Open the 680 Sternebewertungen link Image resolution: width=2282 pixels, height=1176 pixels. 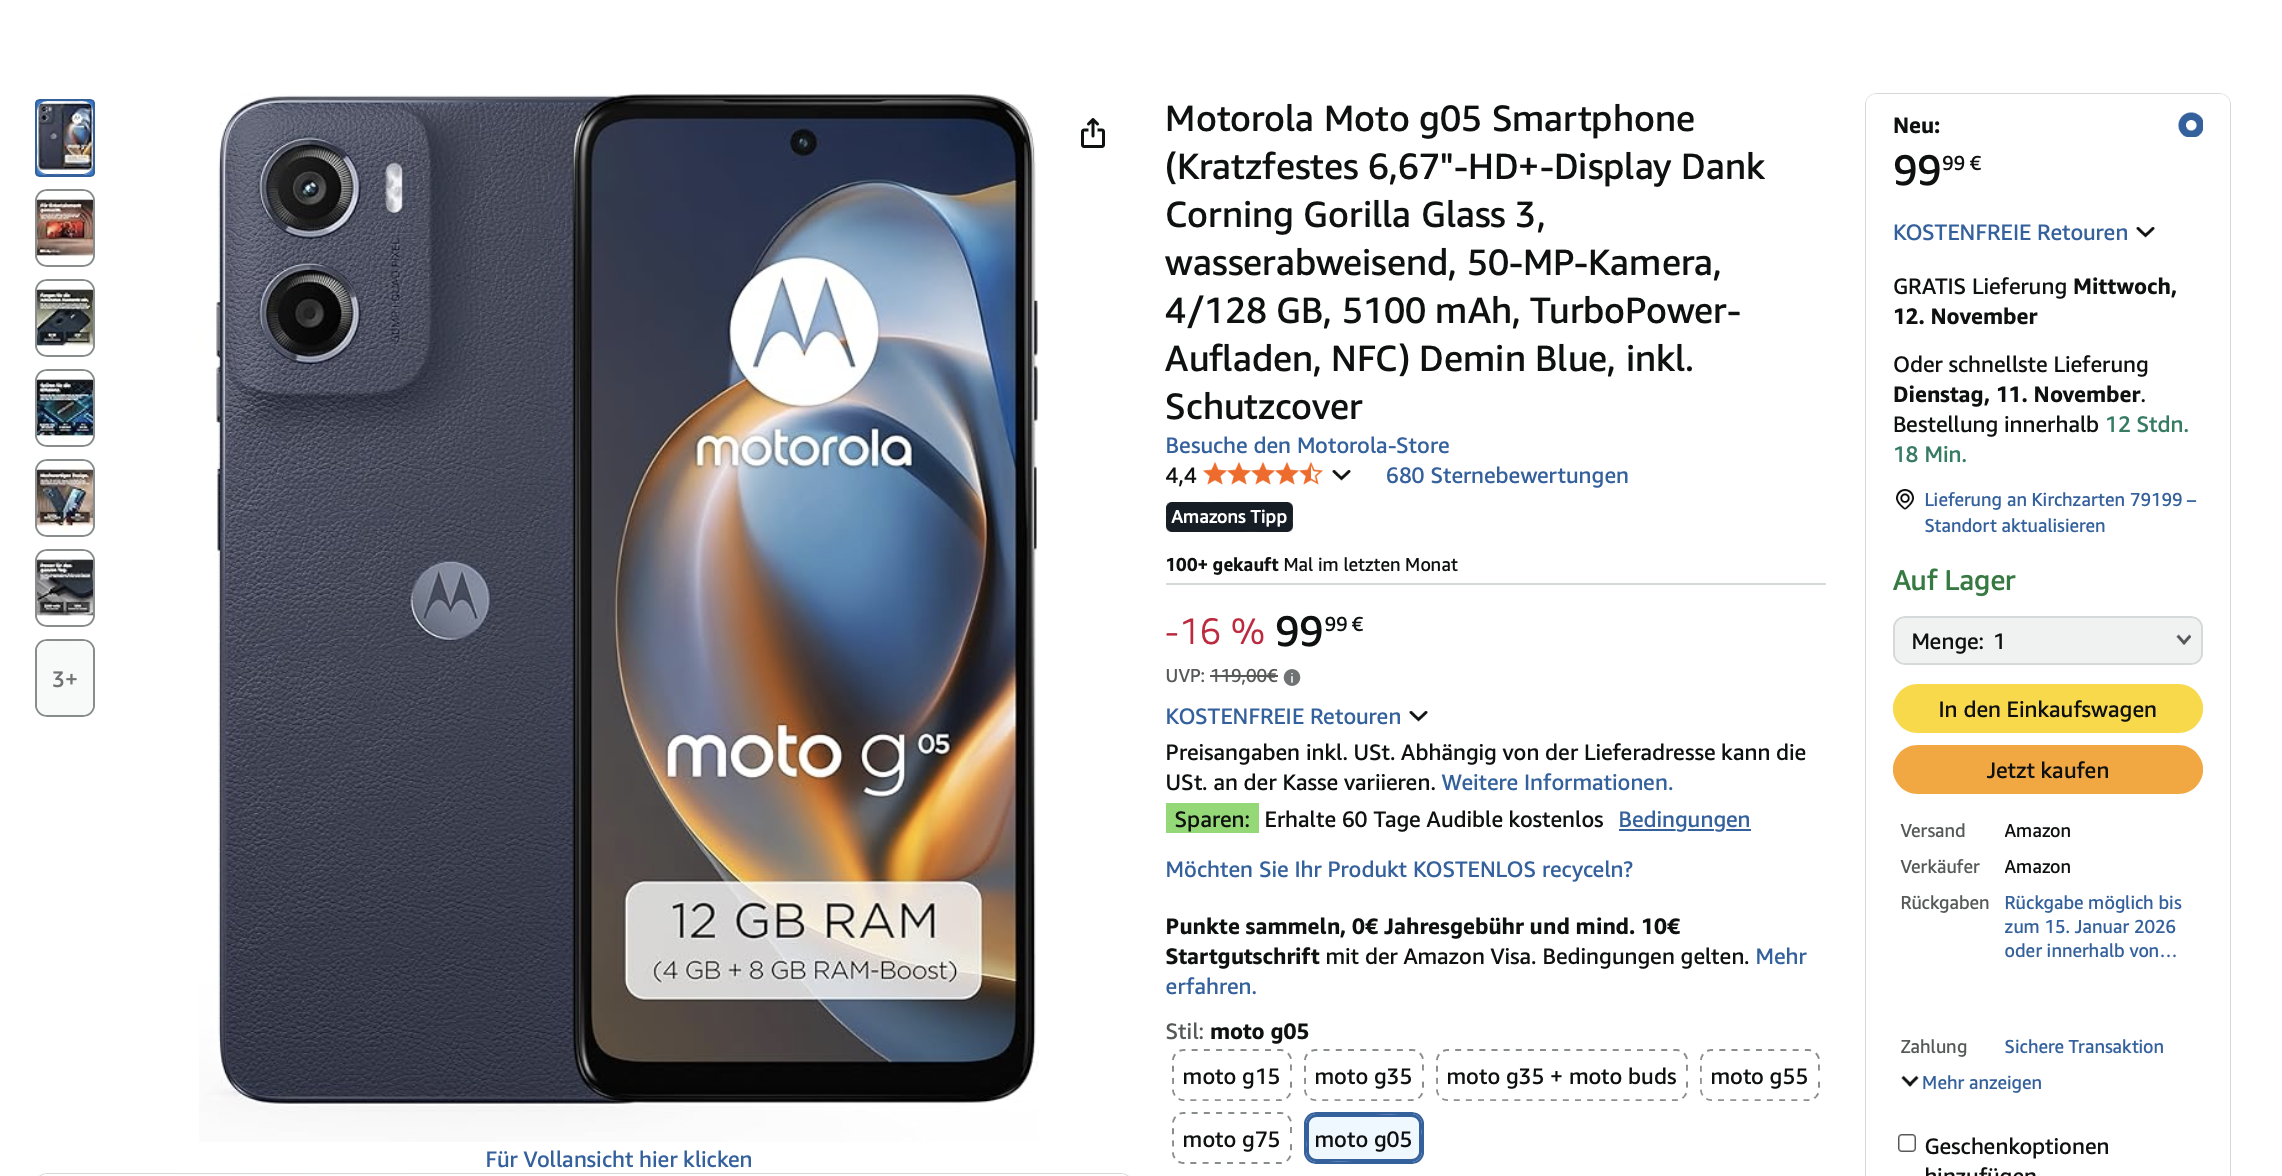[x=1507, y=475]
